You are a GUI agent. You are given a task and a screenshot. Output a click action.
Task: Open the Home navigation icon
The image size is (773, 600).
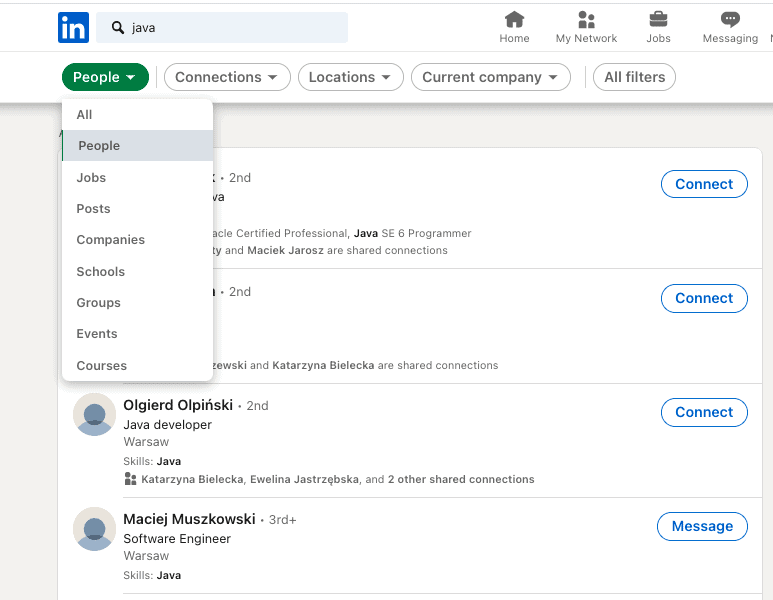[514, 20]
